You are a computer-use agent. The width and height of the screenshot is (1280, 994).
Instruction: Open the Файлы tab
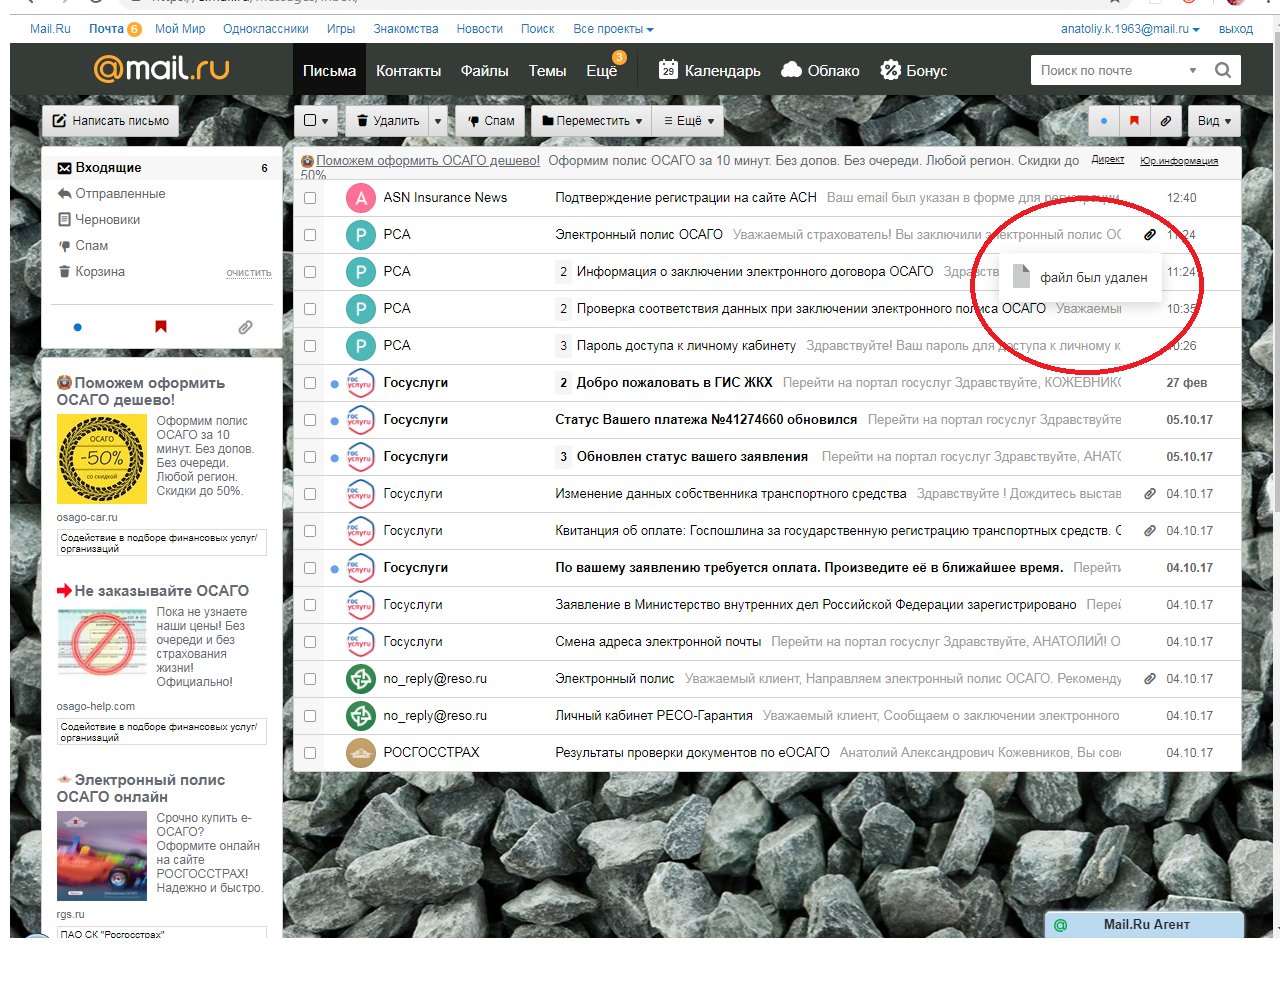pyautogui.click(x=484, y=71)
